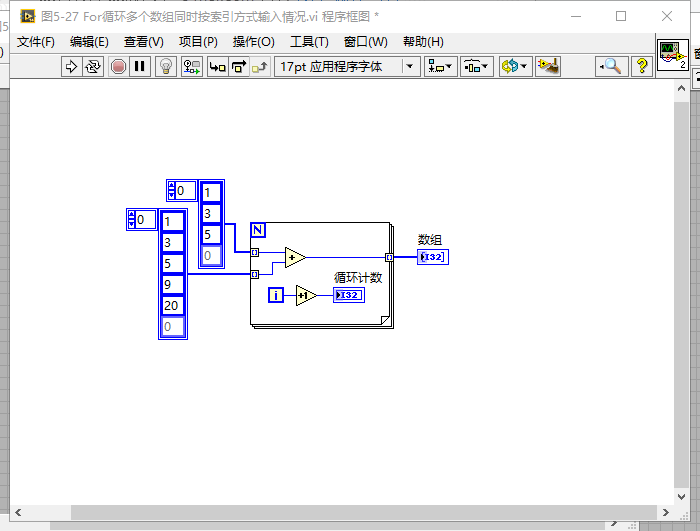
Task: Click the Step Over button
Action: click(239, 67)
